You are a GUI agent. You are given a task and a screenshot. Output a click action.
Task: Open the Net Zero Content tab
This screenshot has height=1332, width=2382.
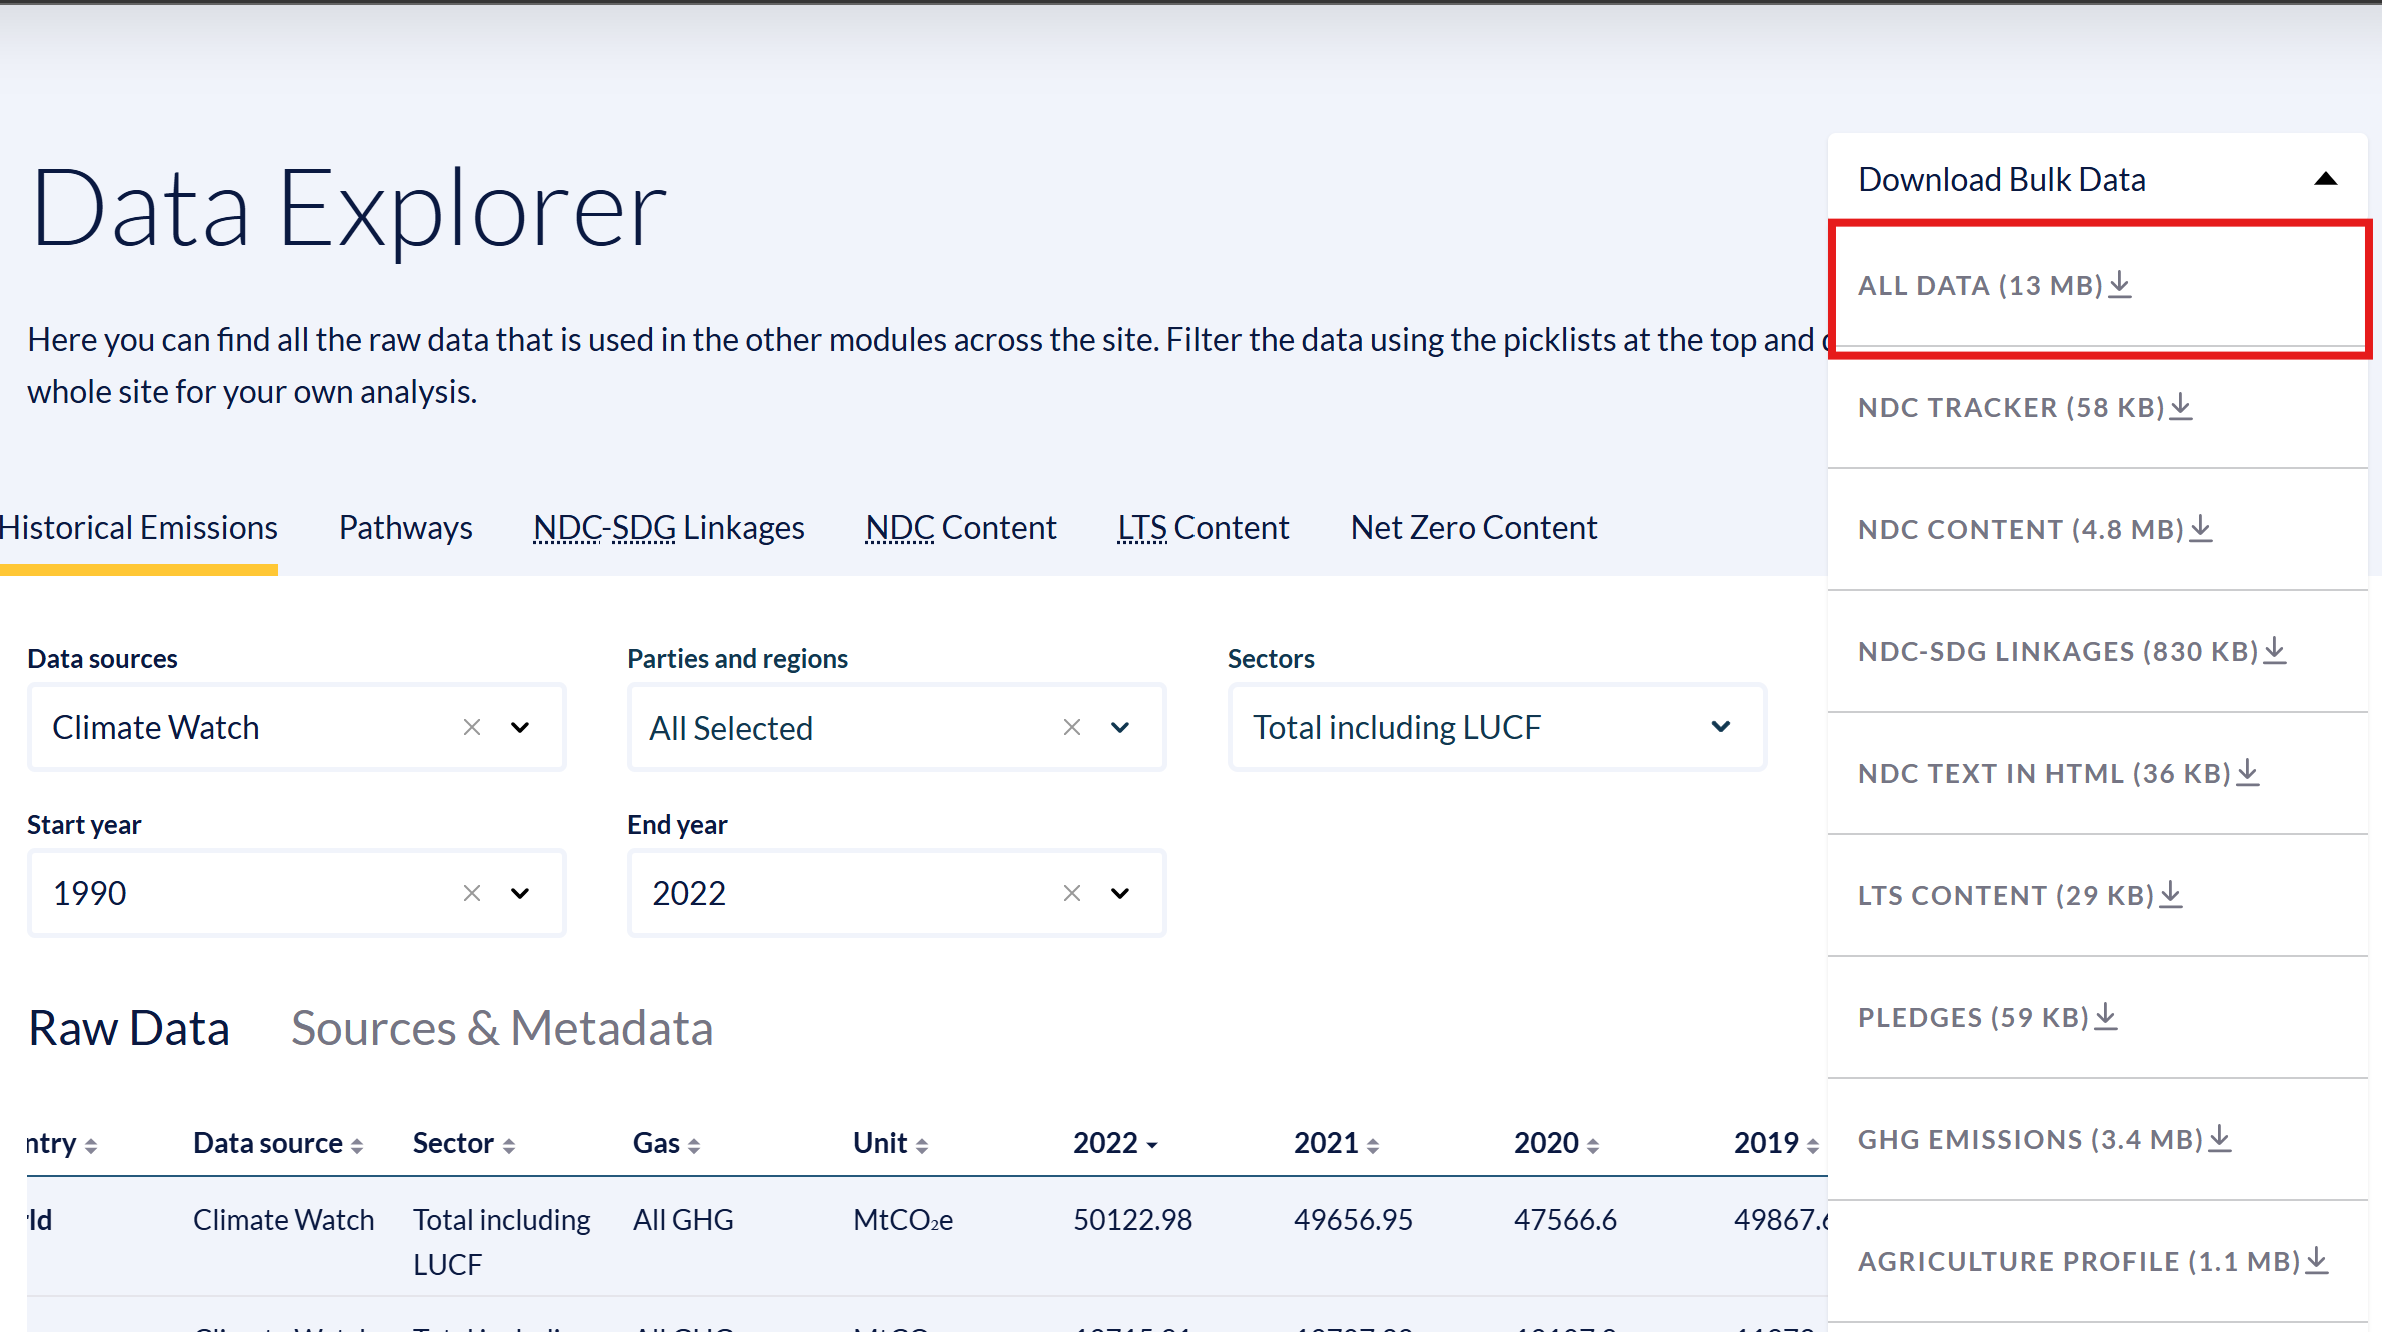[1473, 527]
